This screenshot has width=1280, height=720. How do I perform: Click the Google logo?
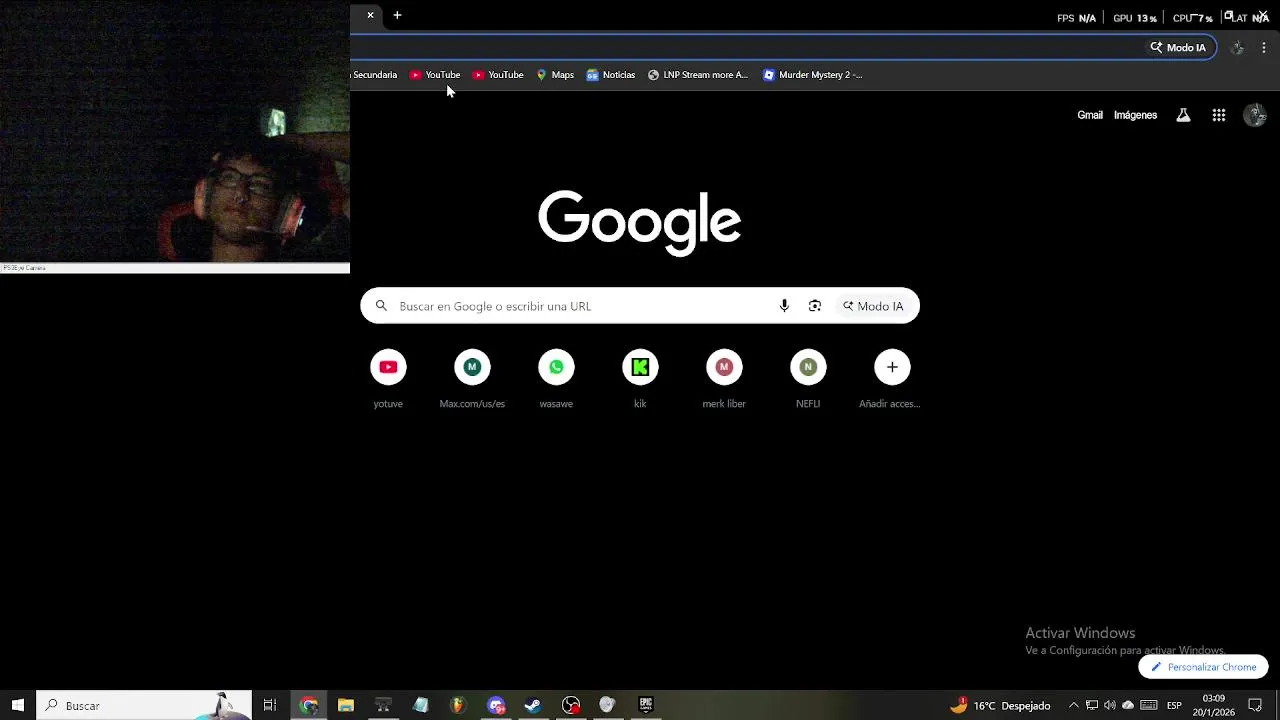[x=640, y=222]
